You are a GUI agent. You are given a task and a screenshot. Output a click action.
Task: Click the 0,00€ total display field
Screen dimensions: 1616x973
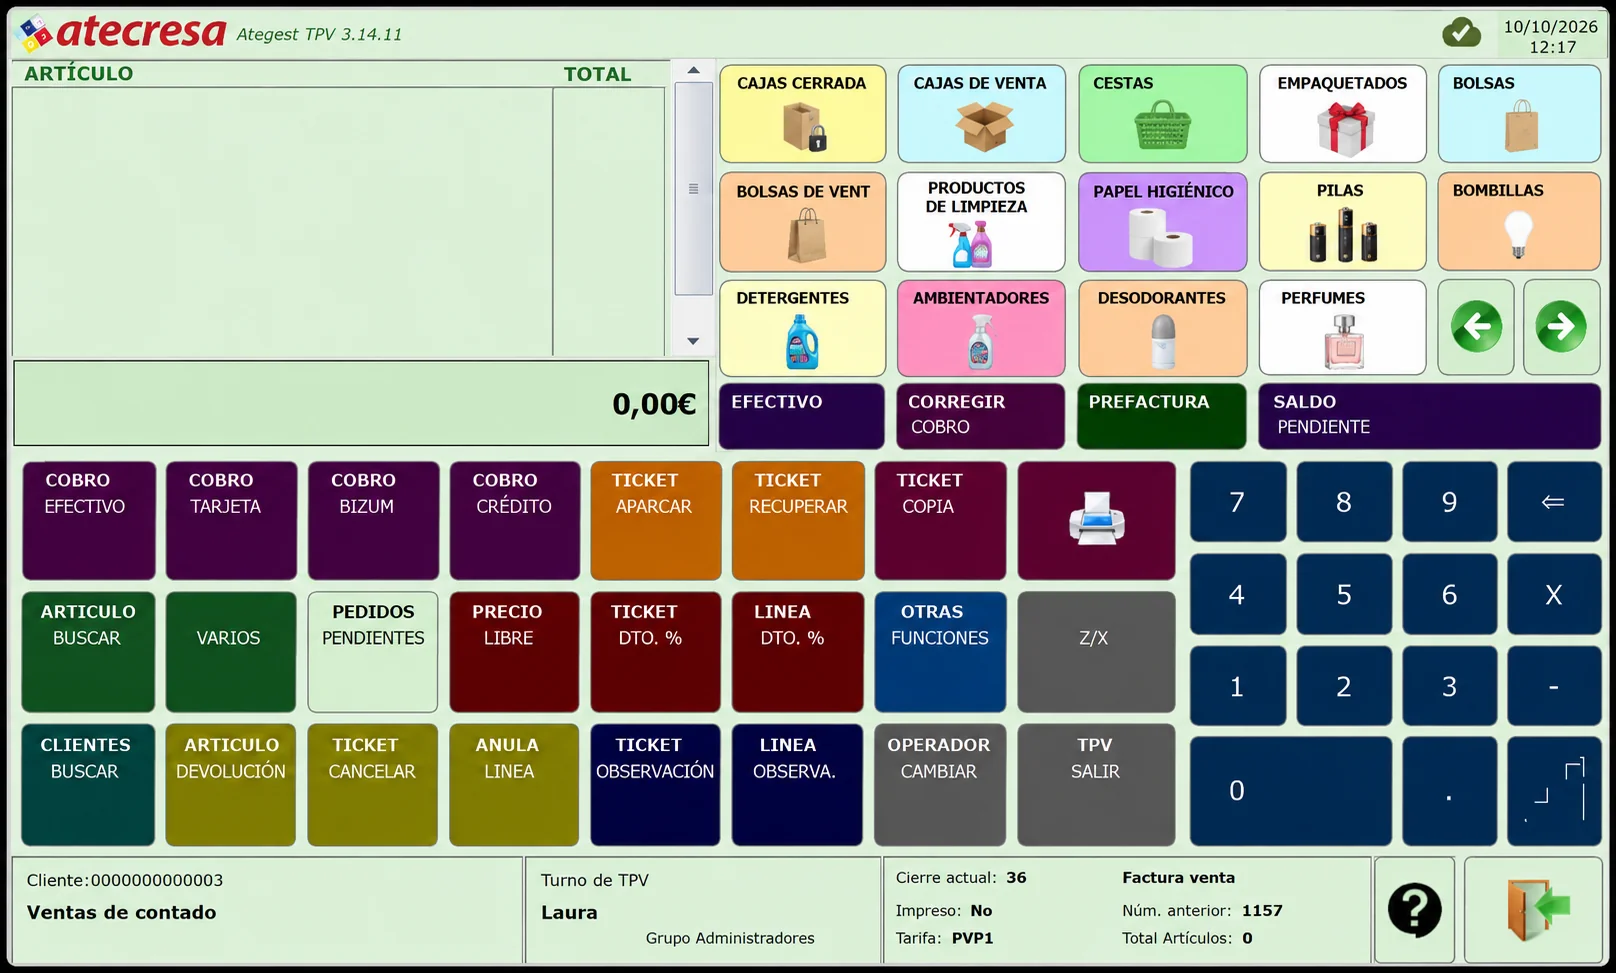click(x=361, y=404)
